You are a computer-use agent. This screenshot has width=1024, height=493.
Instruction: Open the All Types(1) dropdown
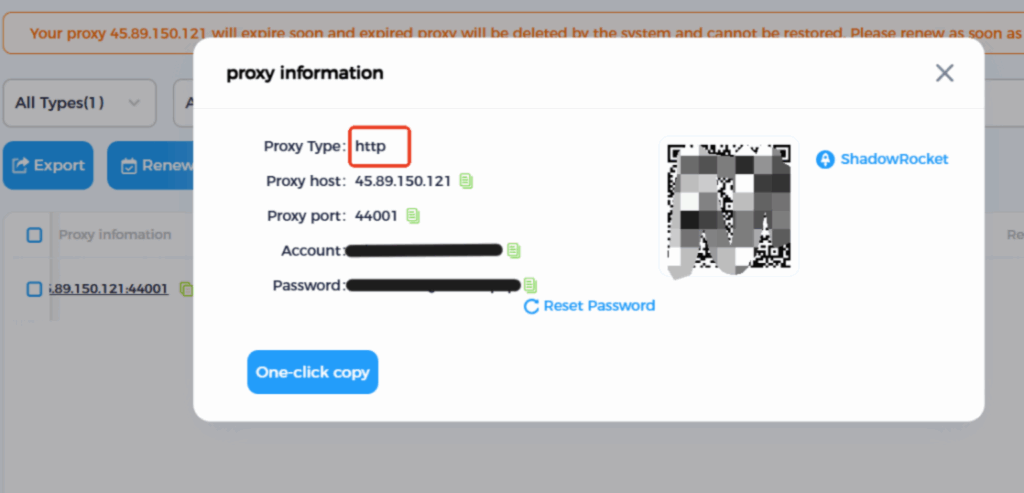click(80, 103)
